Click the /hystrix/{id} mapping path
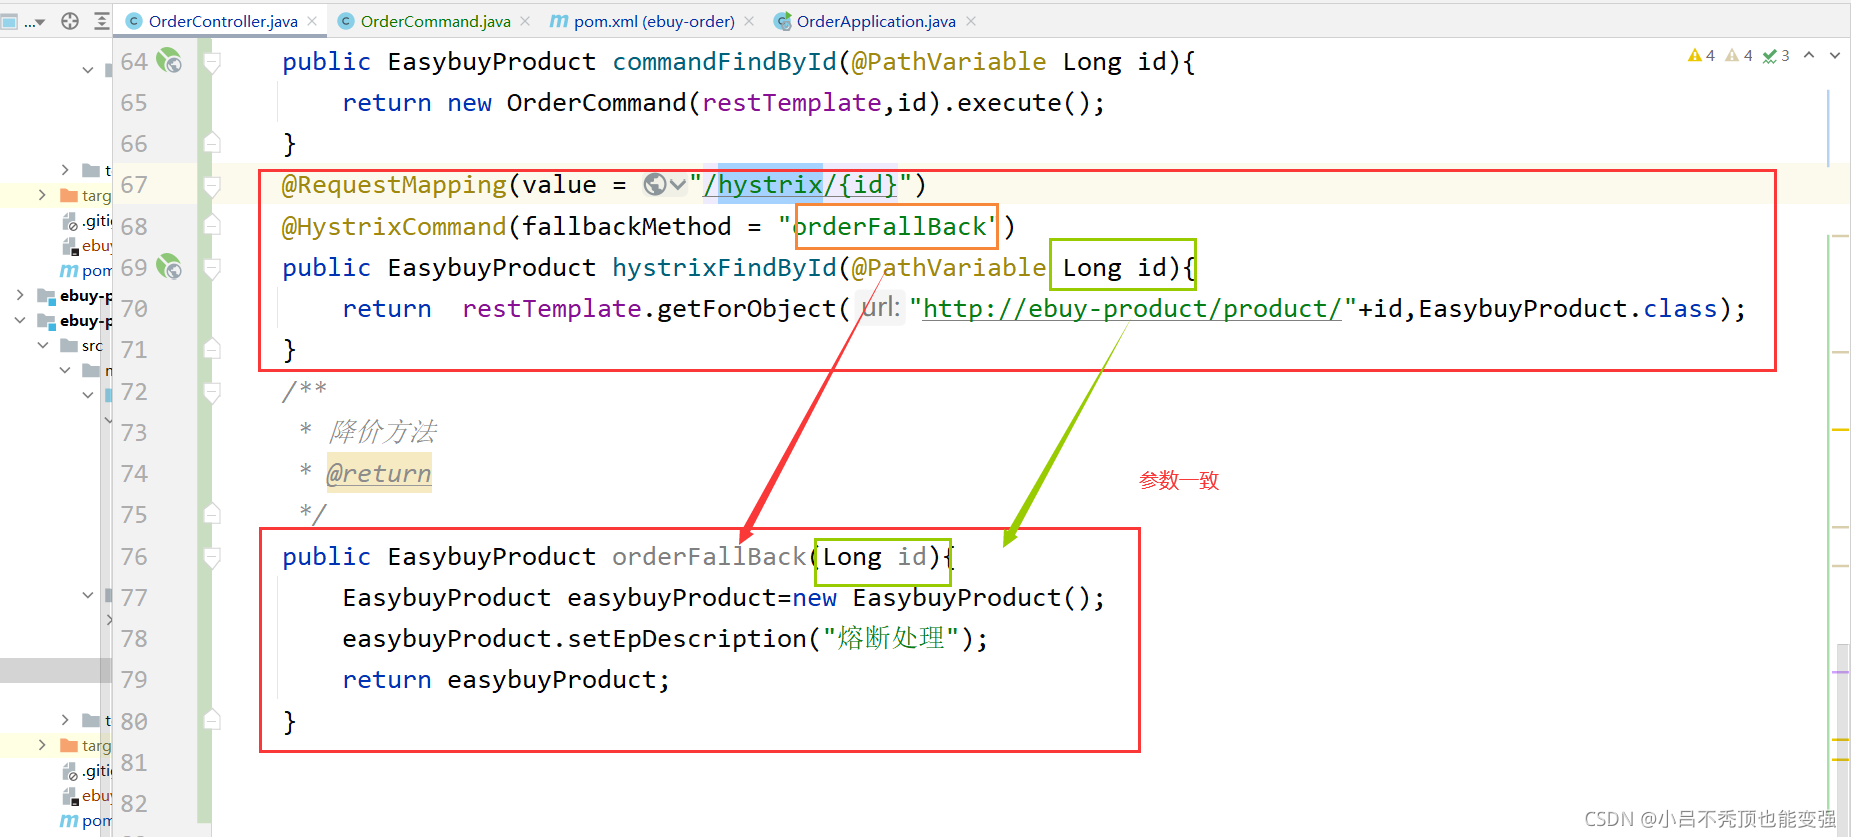 801,185
